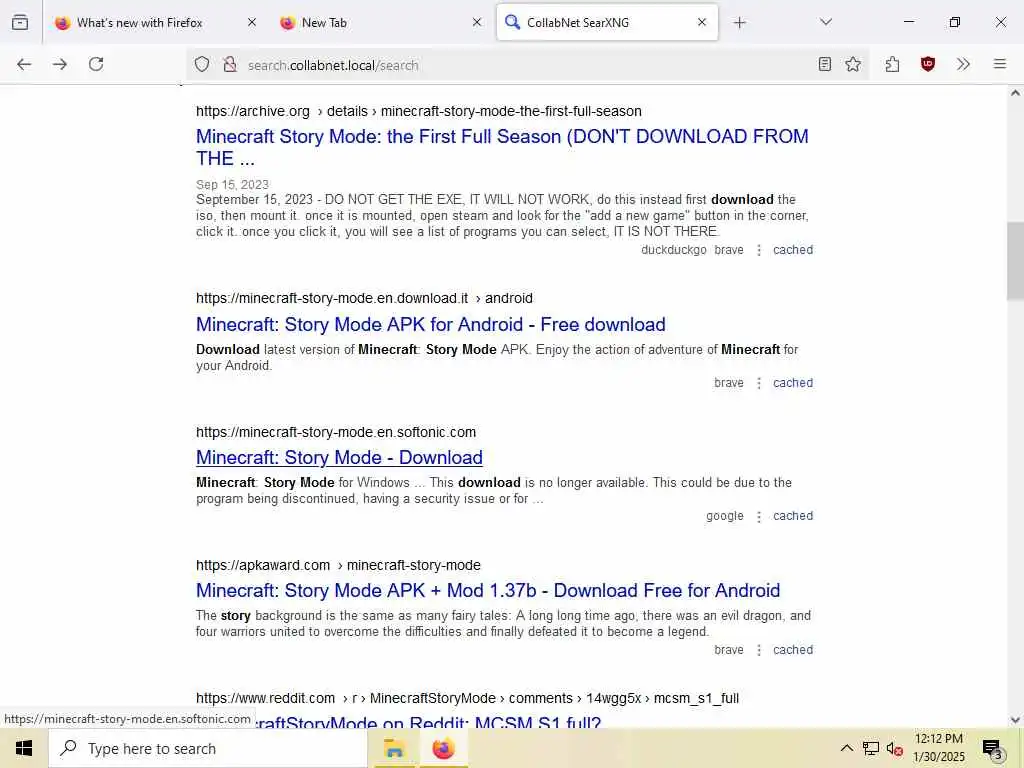This screenshot has width=1024, height=768.
Task: Open a new tab with plus button
Action: 739,23
